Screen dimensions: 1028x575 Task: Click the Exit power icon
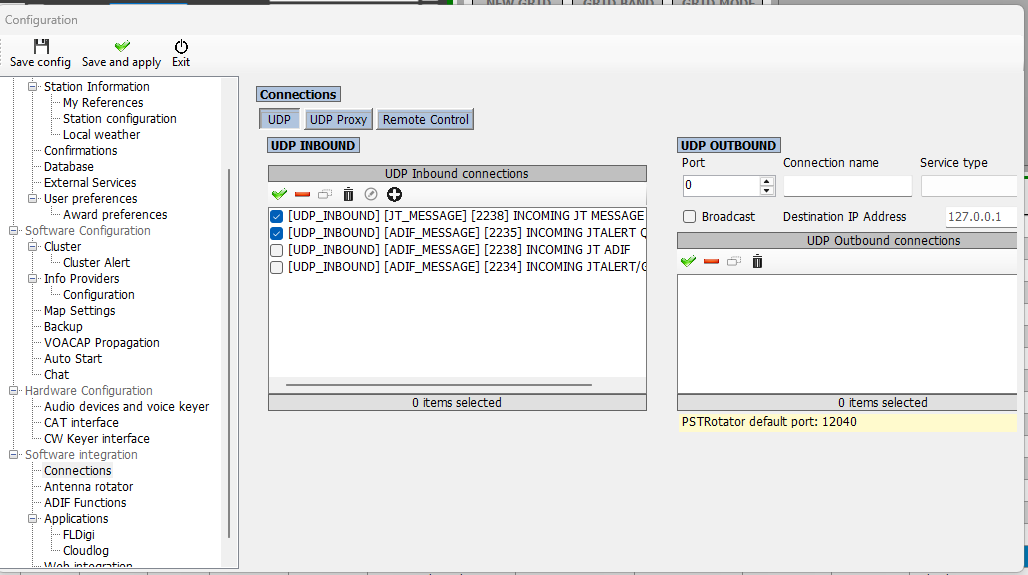coord(181,47)
